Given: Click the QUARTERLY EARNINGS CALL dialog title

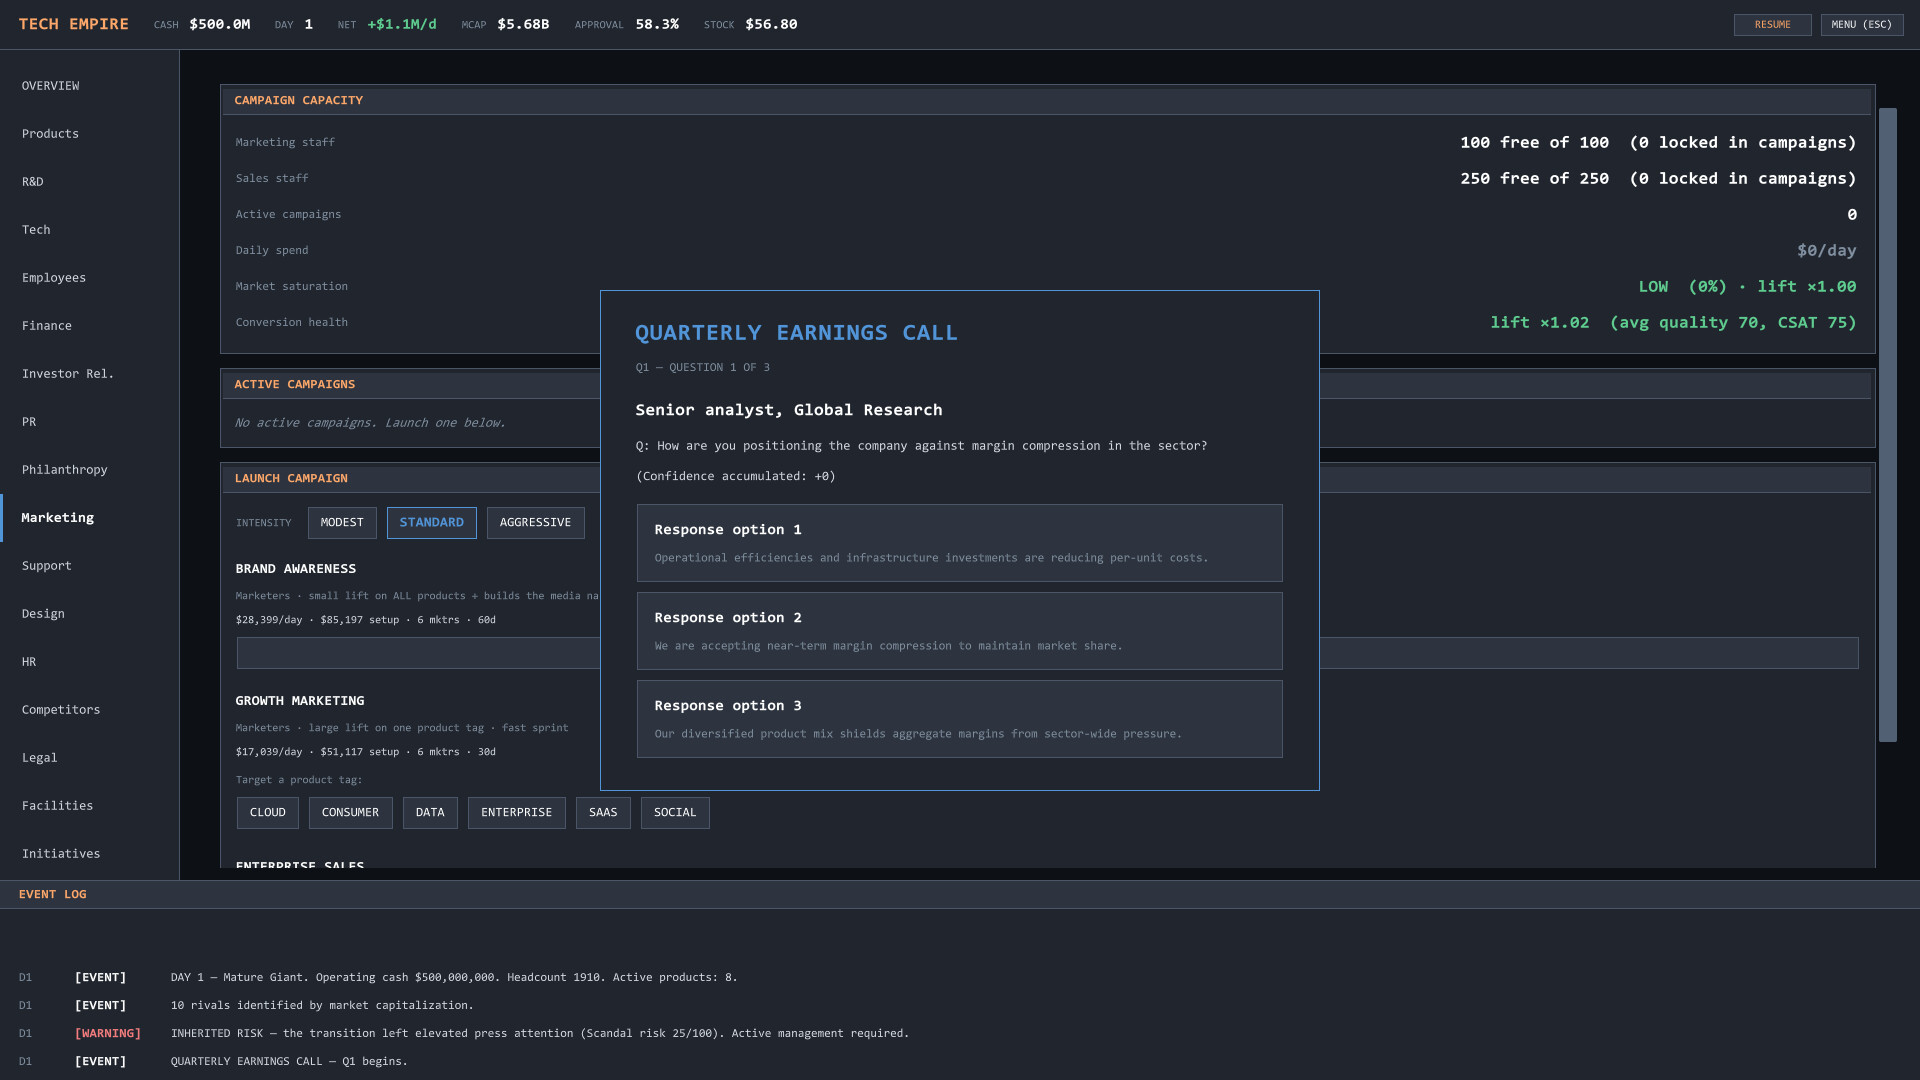Looking at the screenshot, I should coord(797,333).
